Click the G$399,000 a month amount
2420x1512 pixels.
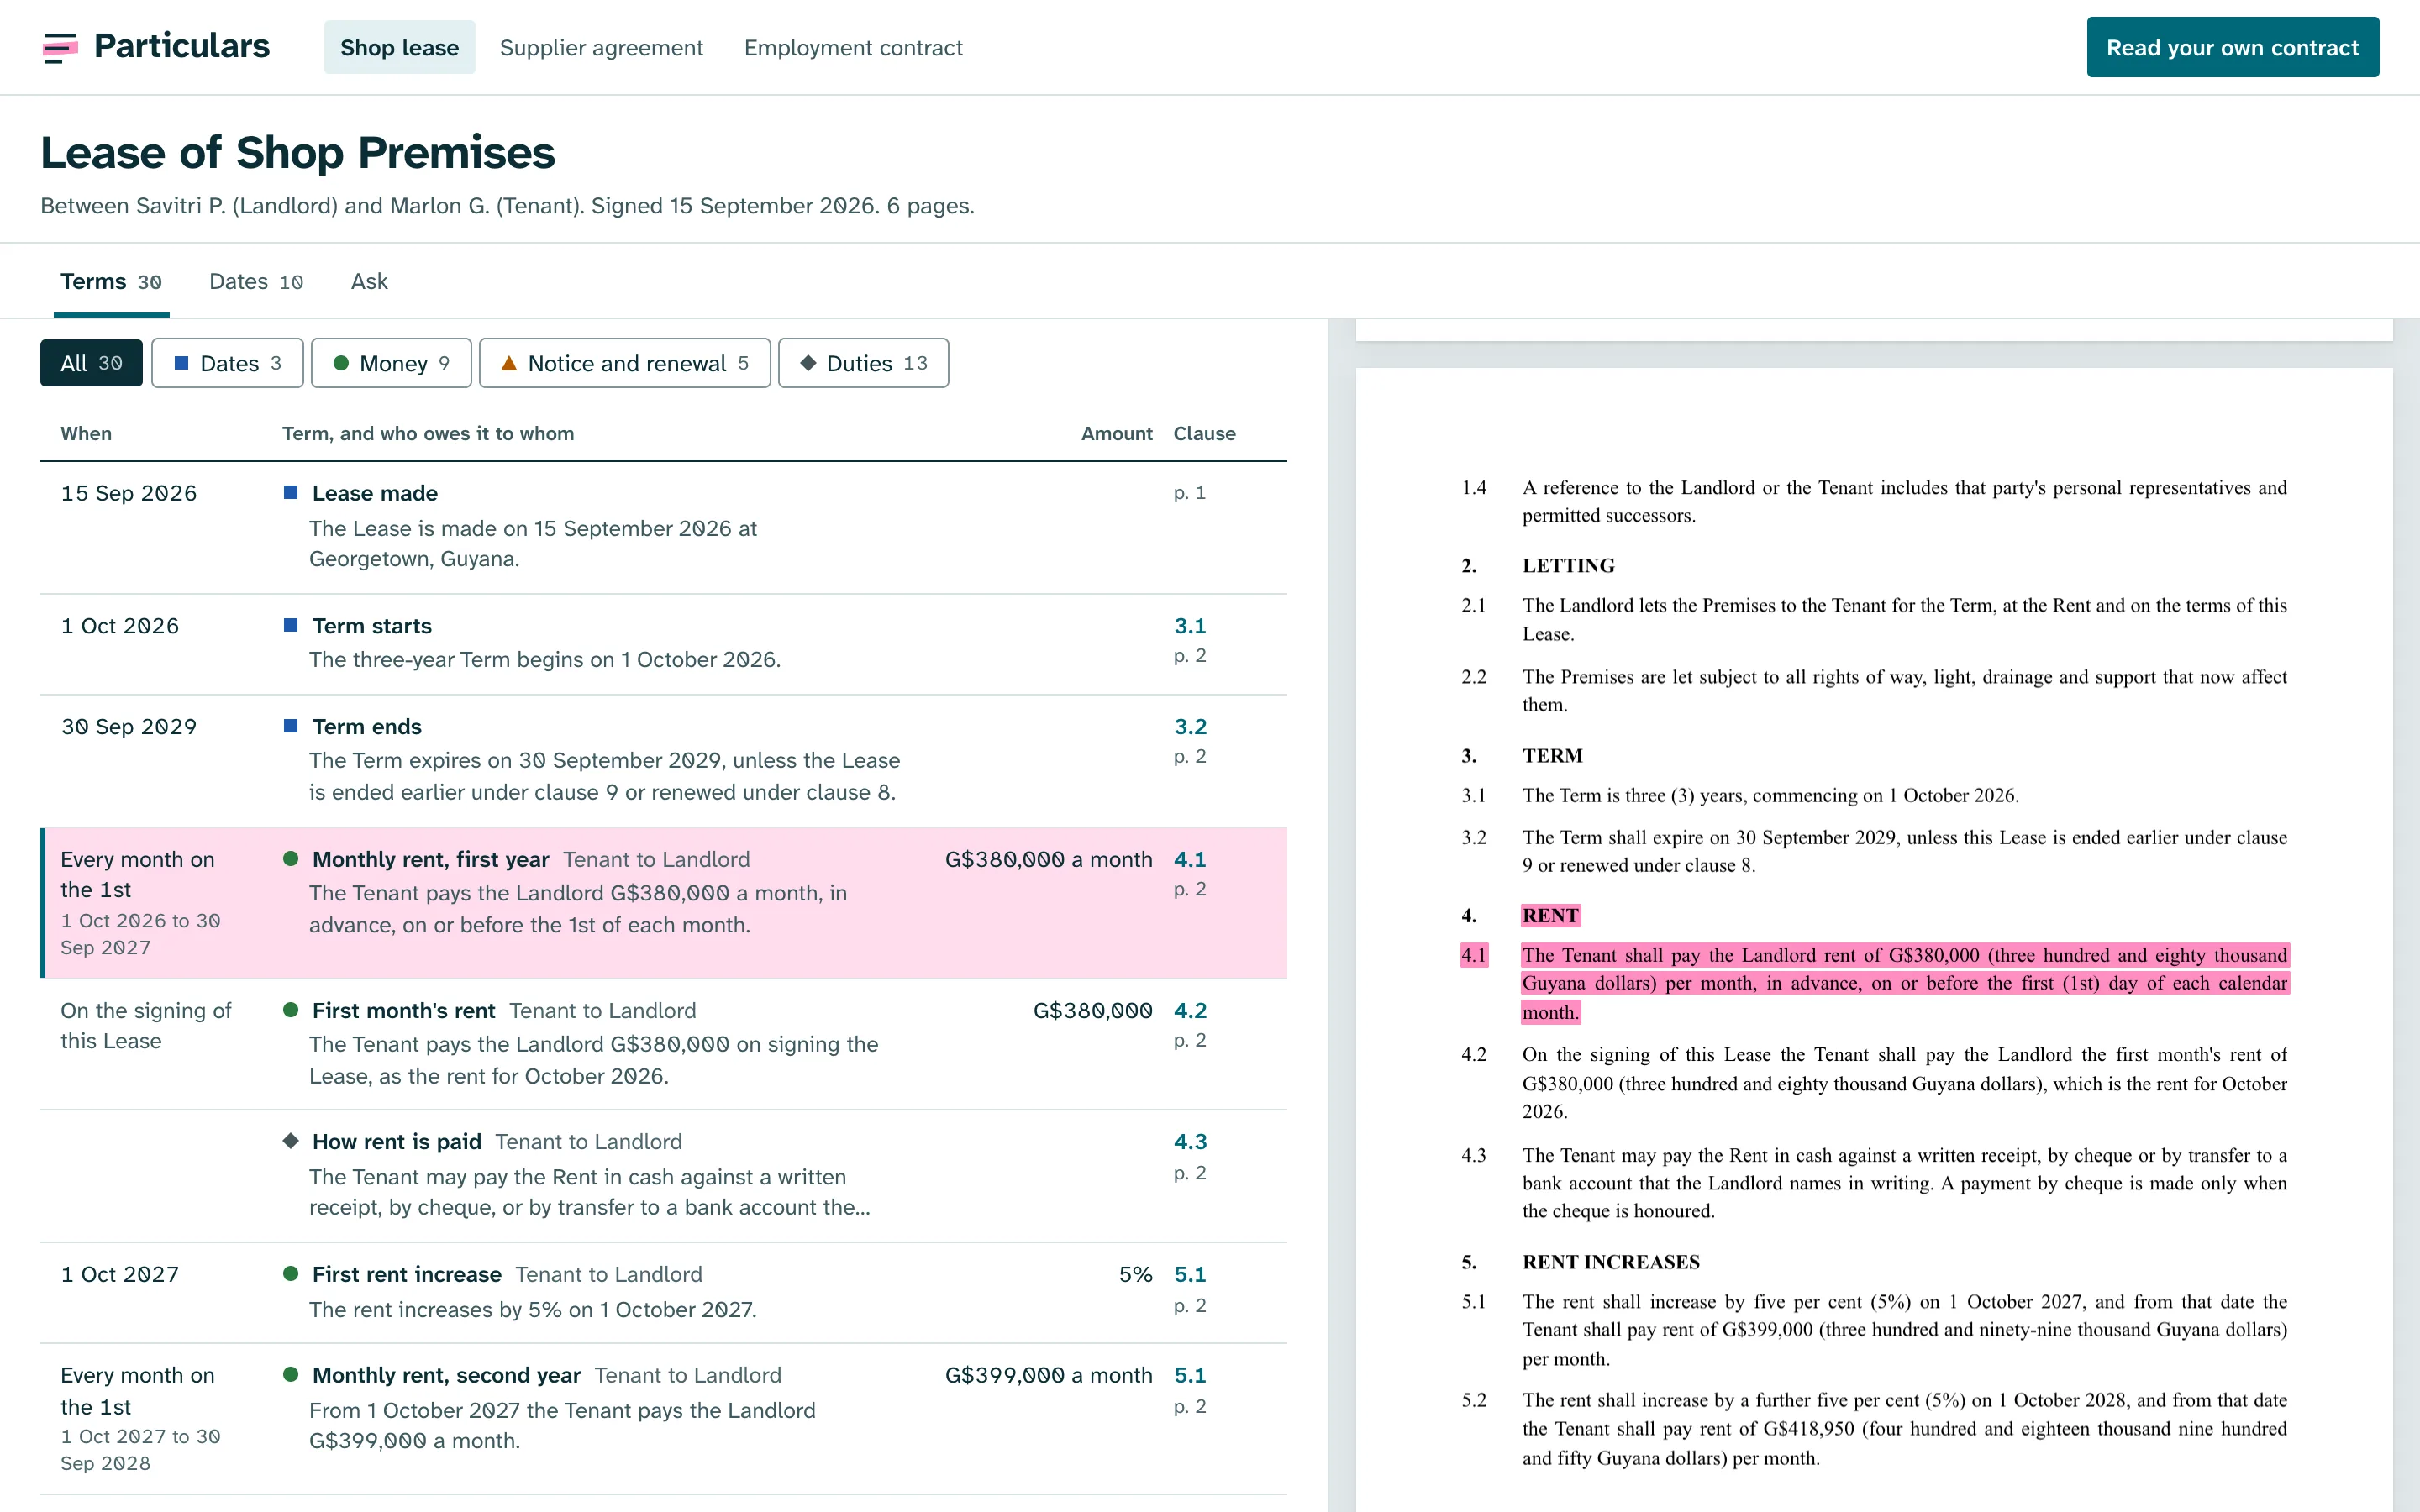tap(1048, 1376)
